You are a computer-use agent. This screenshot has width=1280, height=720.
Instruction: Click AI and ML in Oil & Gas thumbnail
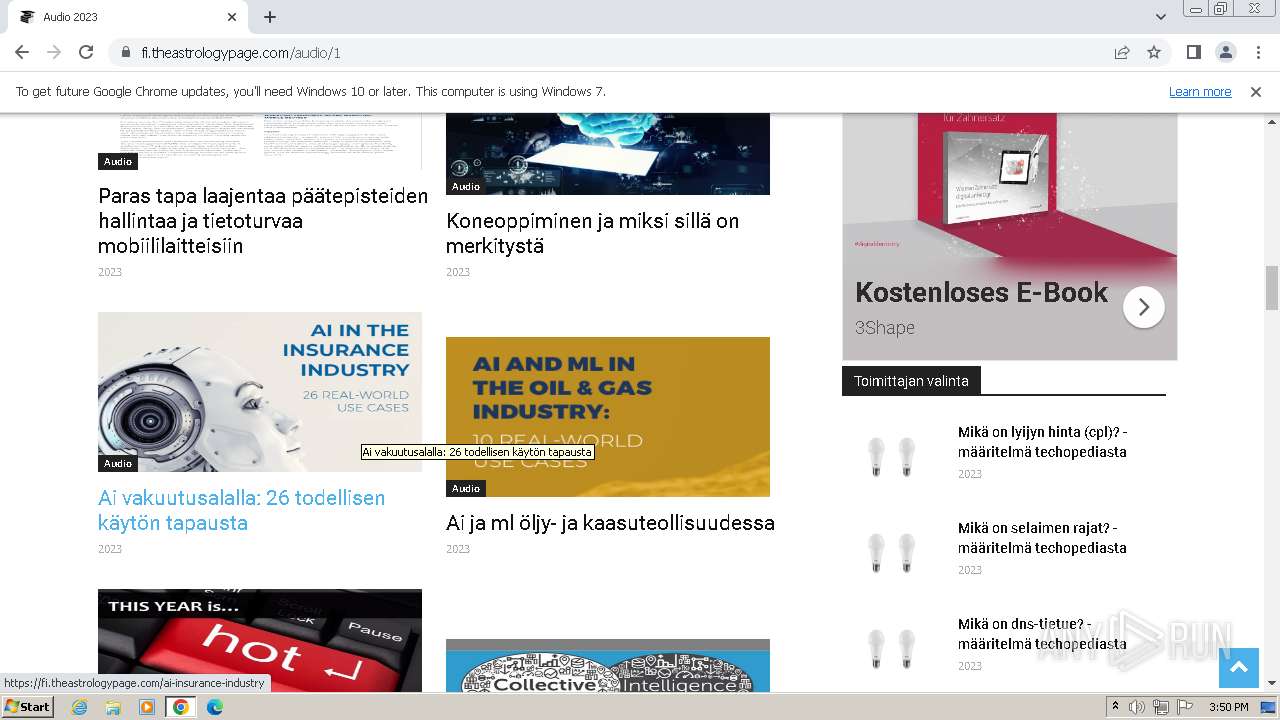pos(608,417)
